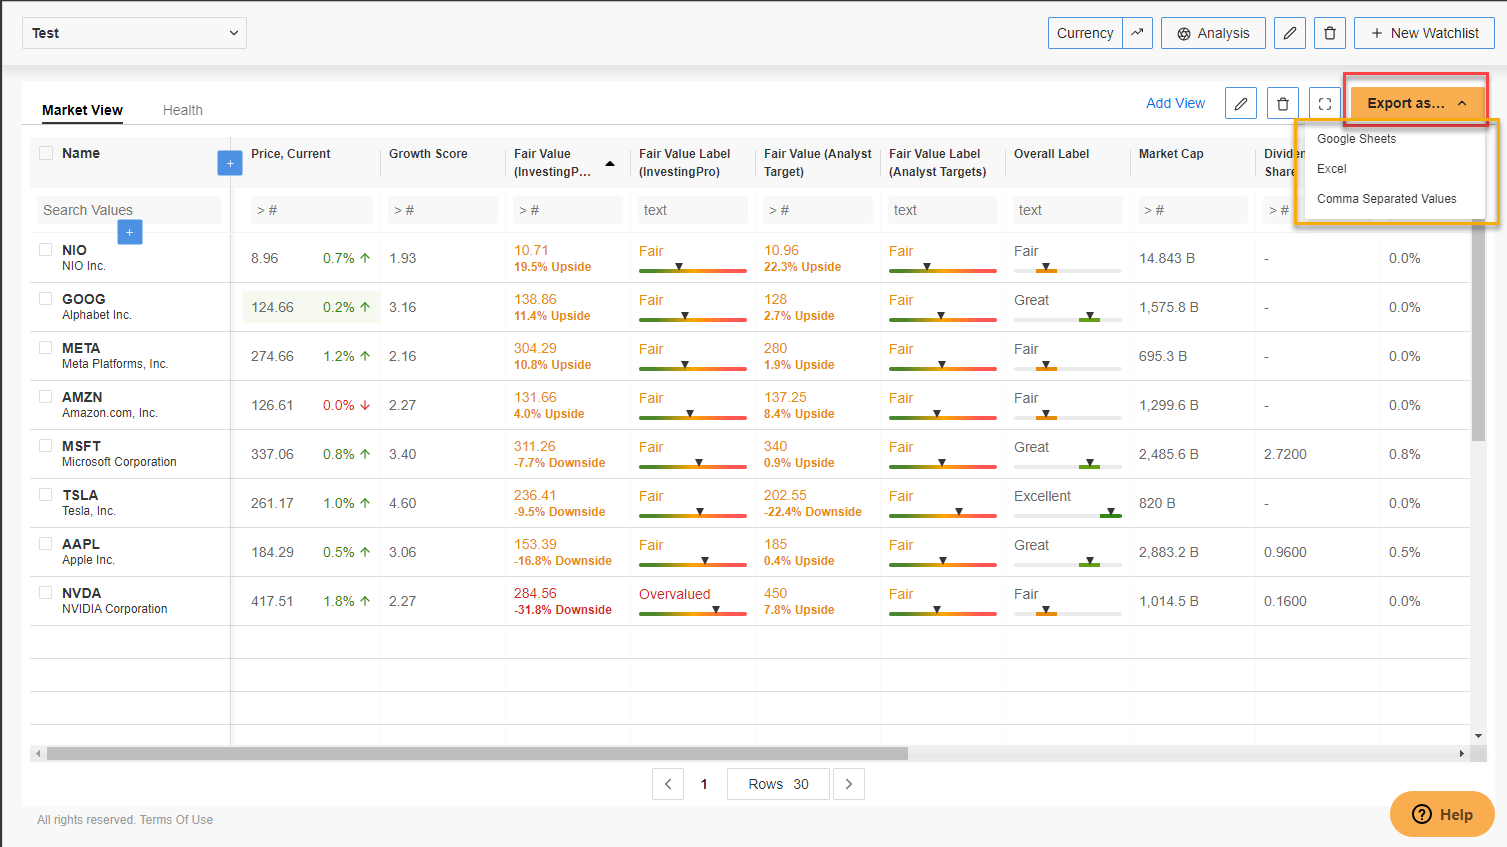This screenshot has width=1507, height=847.
Task: Switch to the Health tab
Action: point(183,110)
